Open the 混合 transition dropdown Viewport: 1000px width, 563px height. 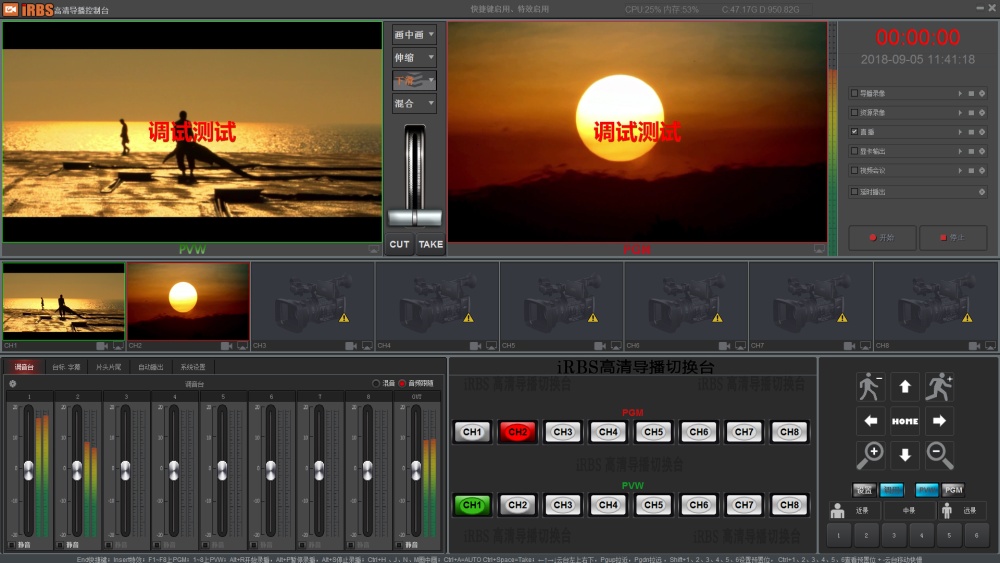(x=414, y=103)
